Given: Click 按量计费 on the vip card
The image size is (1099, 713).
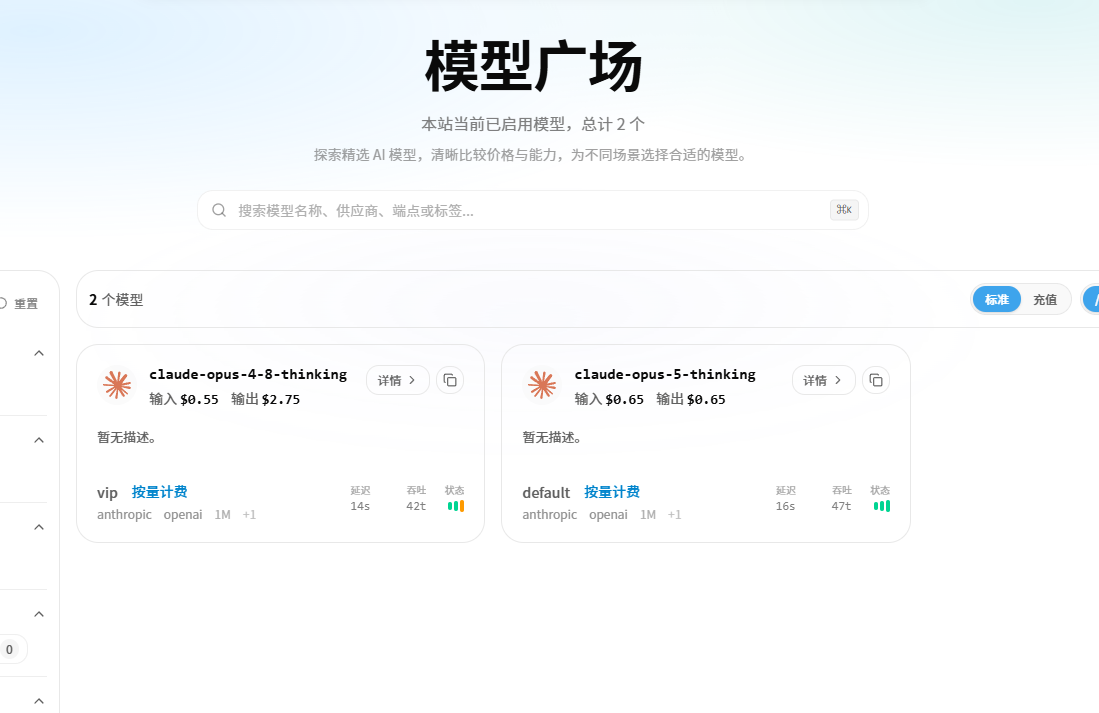Looking at the screenshot, I should pyautogui.click(x=159, y=492).
